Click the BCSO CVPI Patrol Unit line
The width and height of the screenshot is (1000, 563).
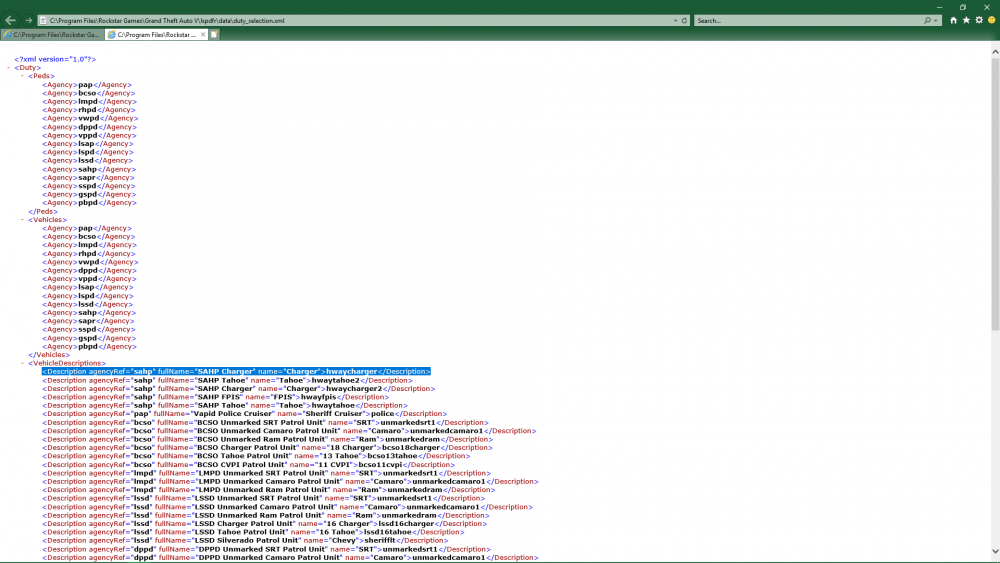(x=249, y=465)
